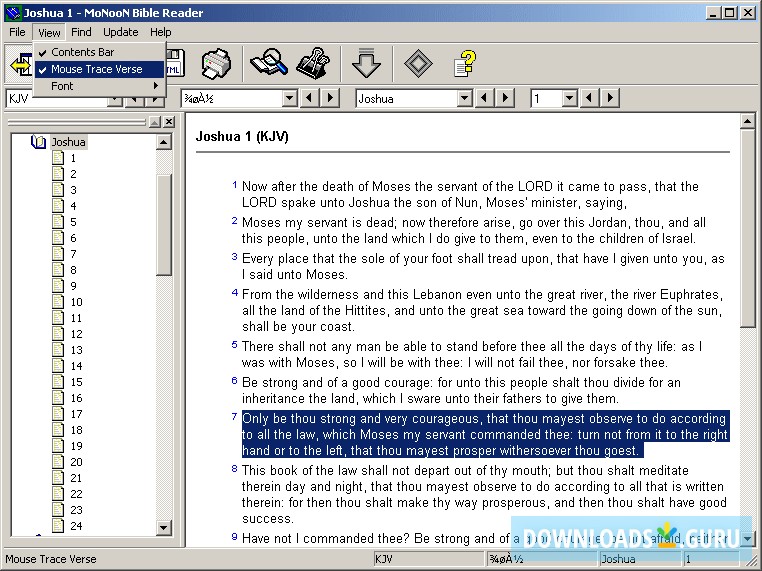
Task: Click the printer icon in toolbar
Action: (216, 64)
